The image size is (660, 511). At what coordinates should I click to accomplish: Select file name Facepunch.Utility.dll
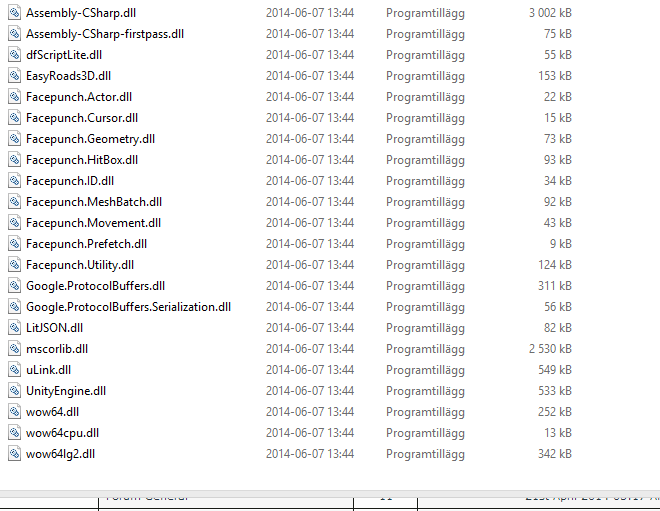[x=80, y=265]
